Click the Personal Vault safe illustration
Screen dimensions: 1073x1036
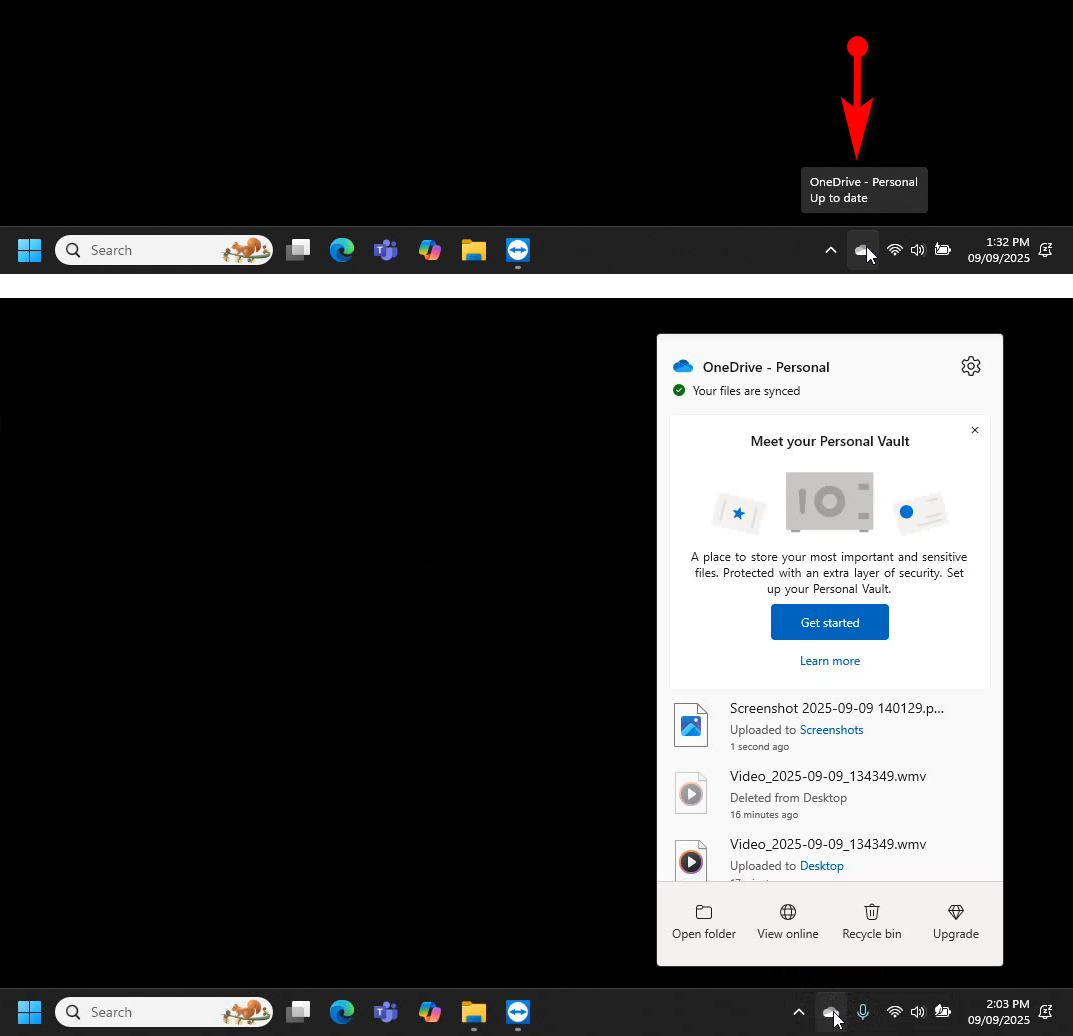click(x=829, y=502)
